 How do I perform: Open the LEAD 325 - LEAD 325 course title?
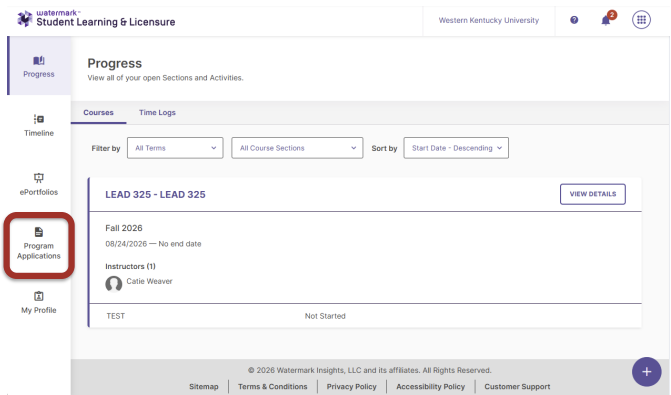[155, 195]
